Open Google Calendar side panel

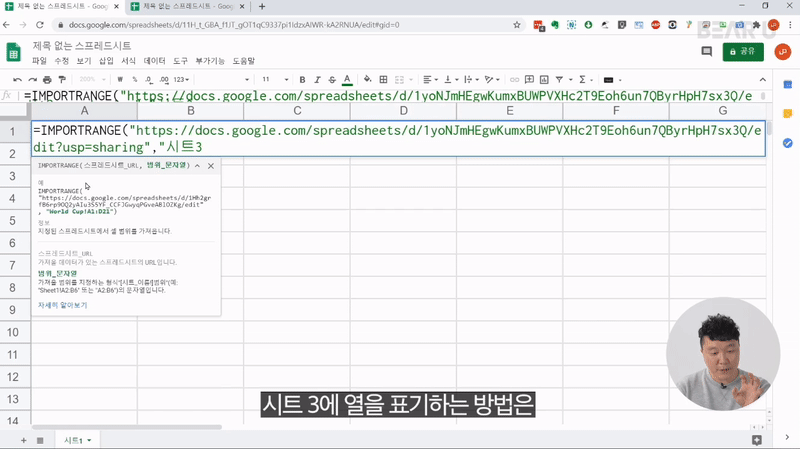[x=788, y=84]
